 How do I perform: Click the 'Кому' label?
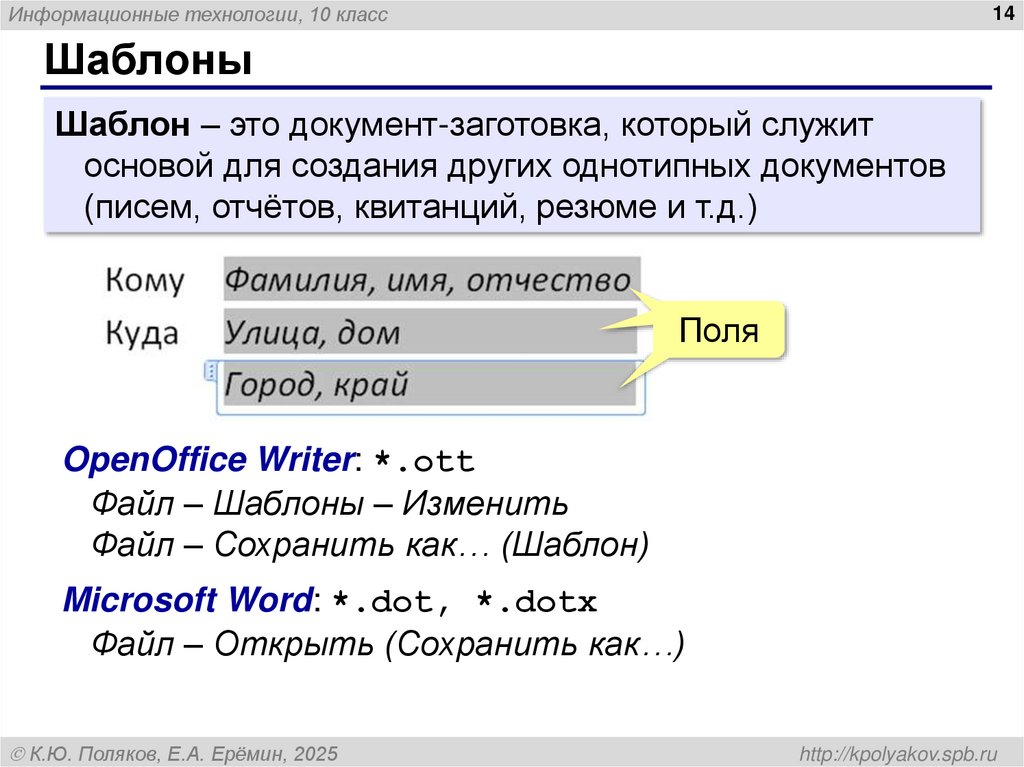click(145, 280)
